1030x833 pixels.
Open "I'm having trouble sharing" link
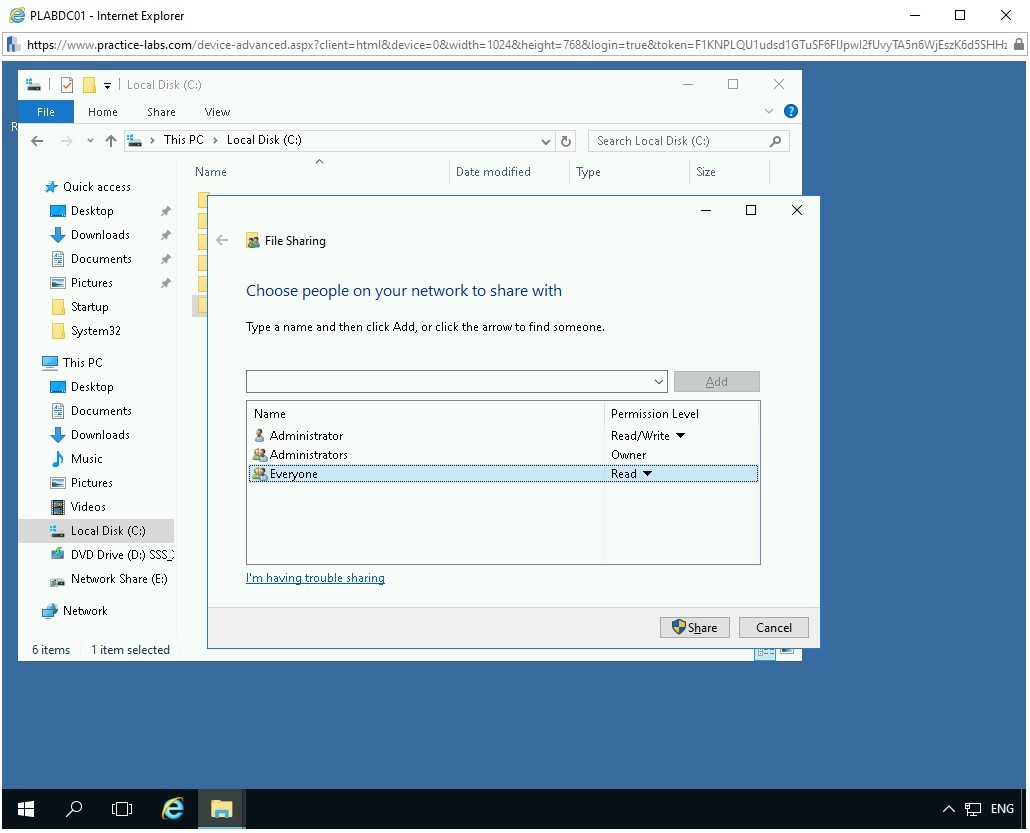click(x=315, y=578)
